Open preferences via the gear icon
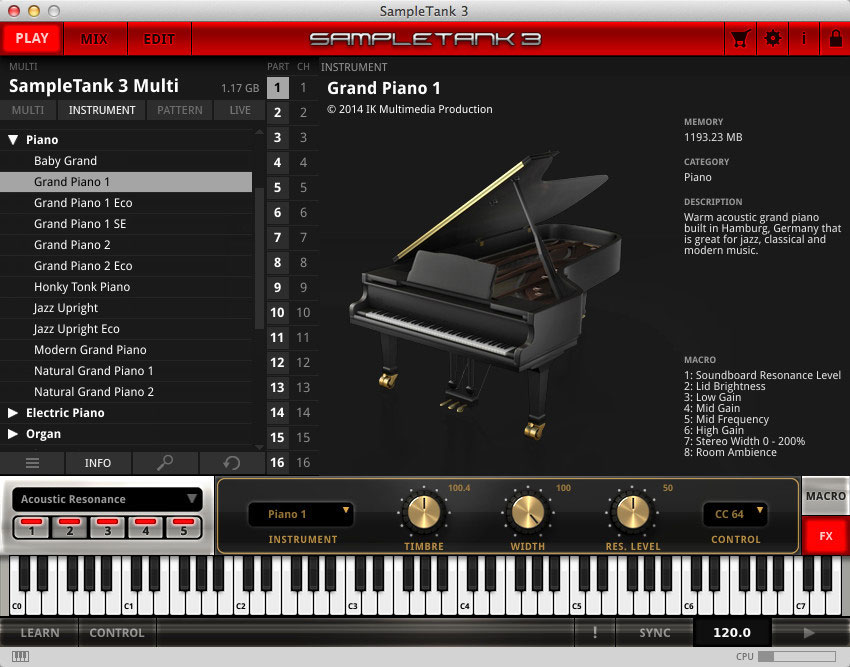The height and width of the screenshot is (667, 850). (x=772, y=39)
